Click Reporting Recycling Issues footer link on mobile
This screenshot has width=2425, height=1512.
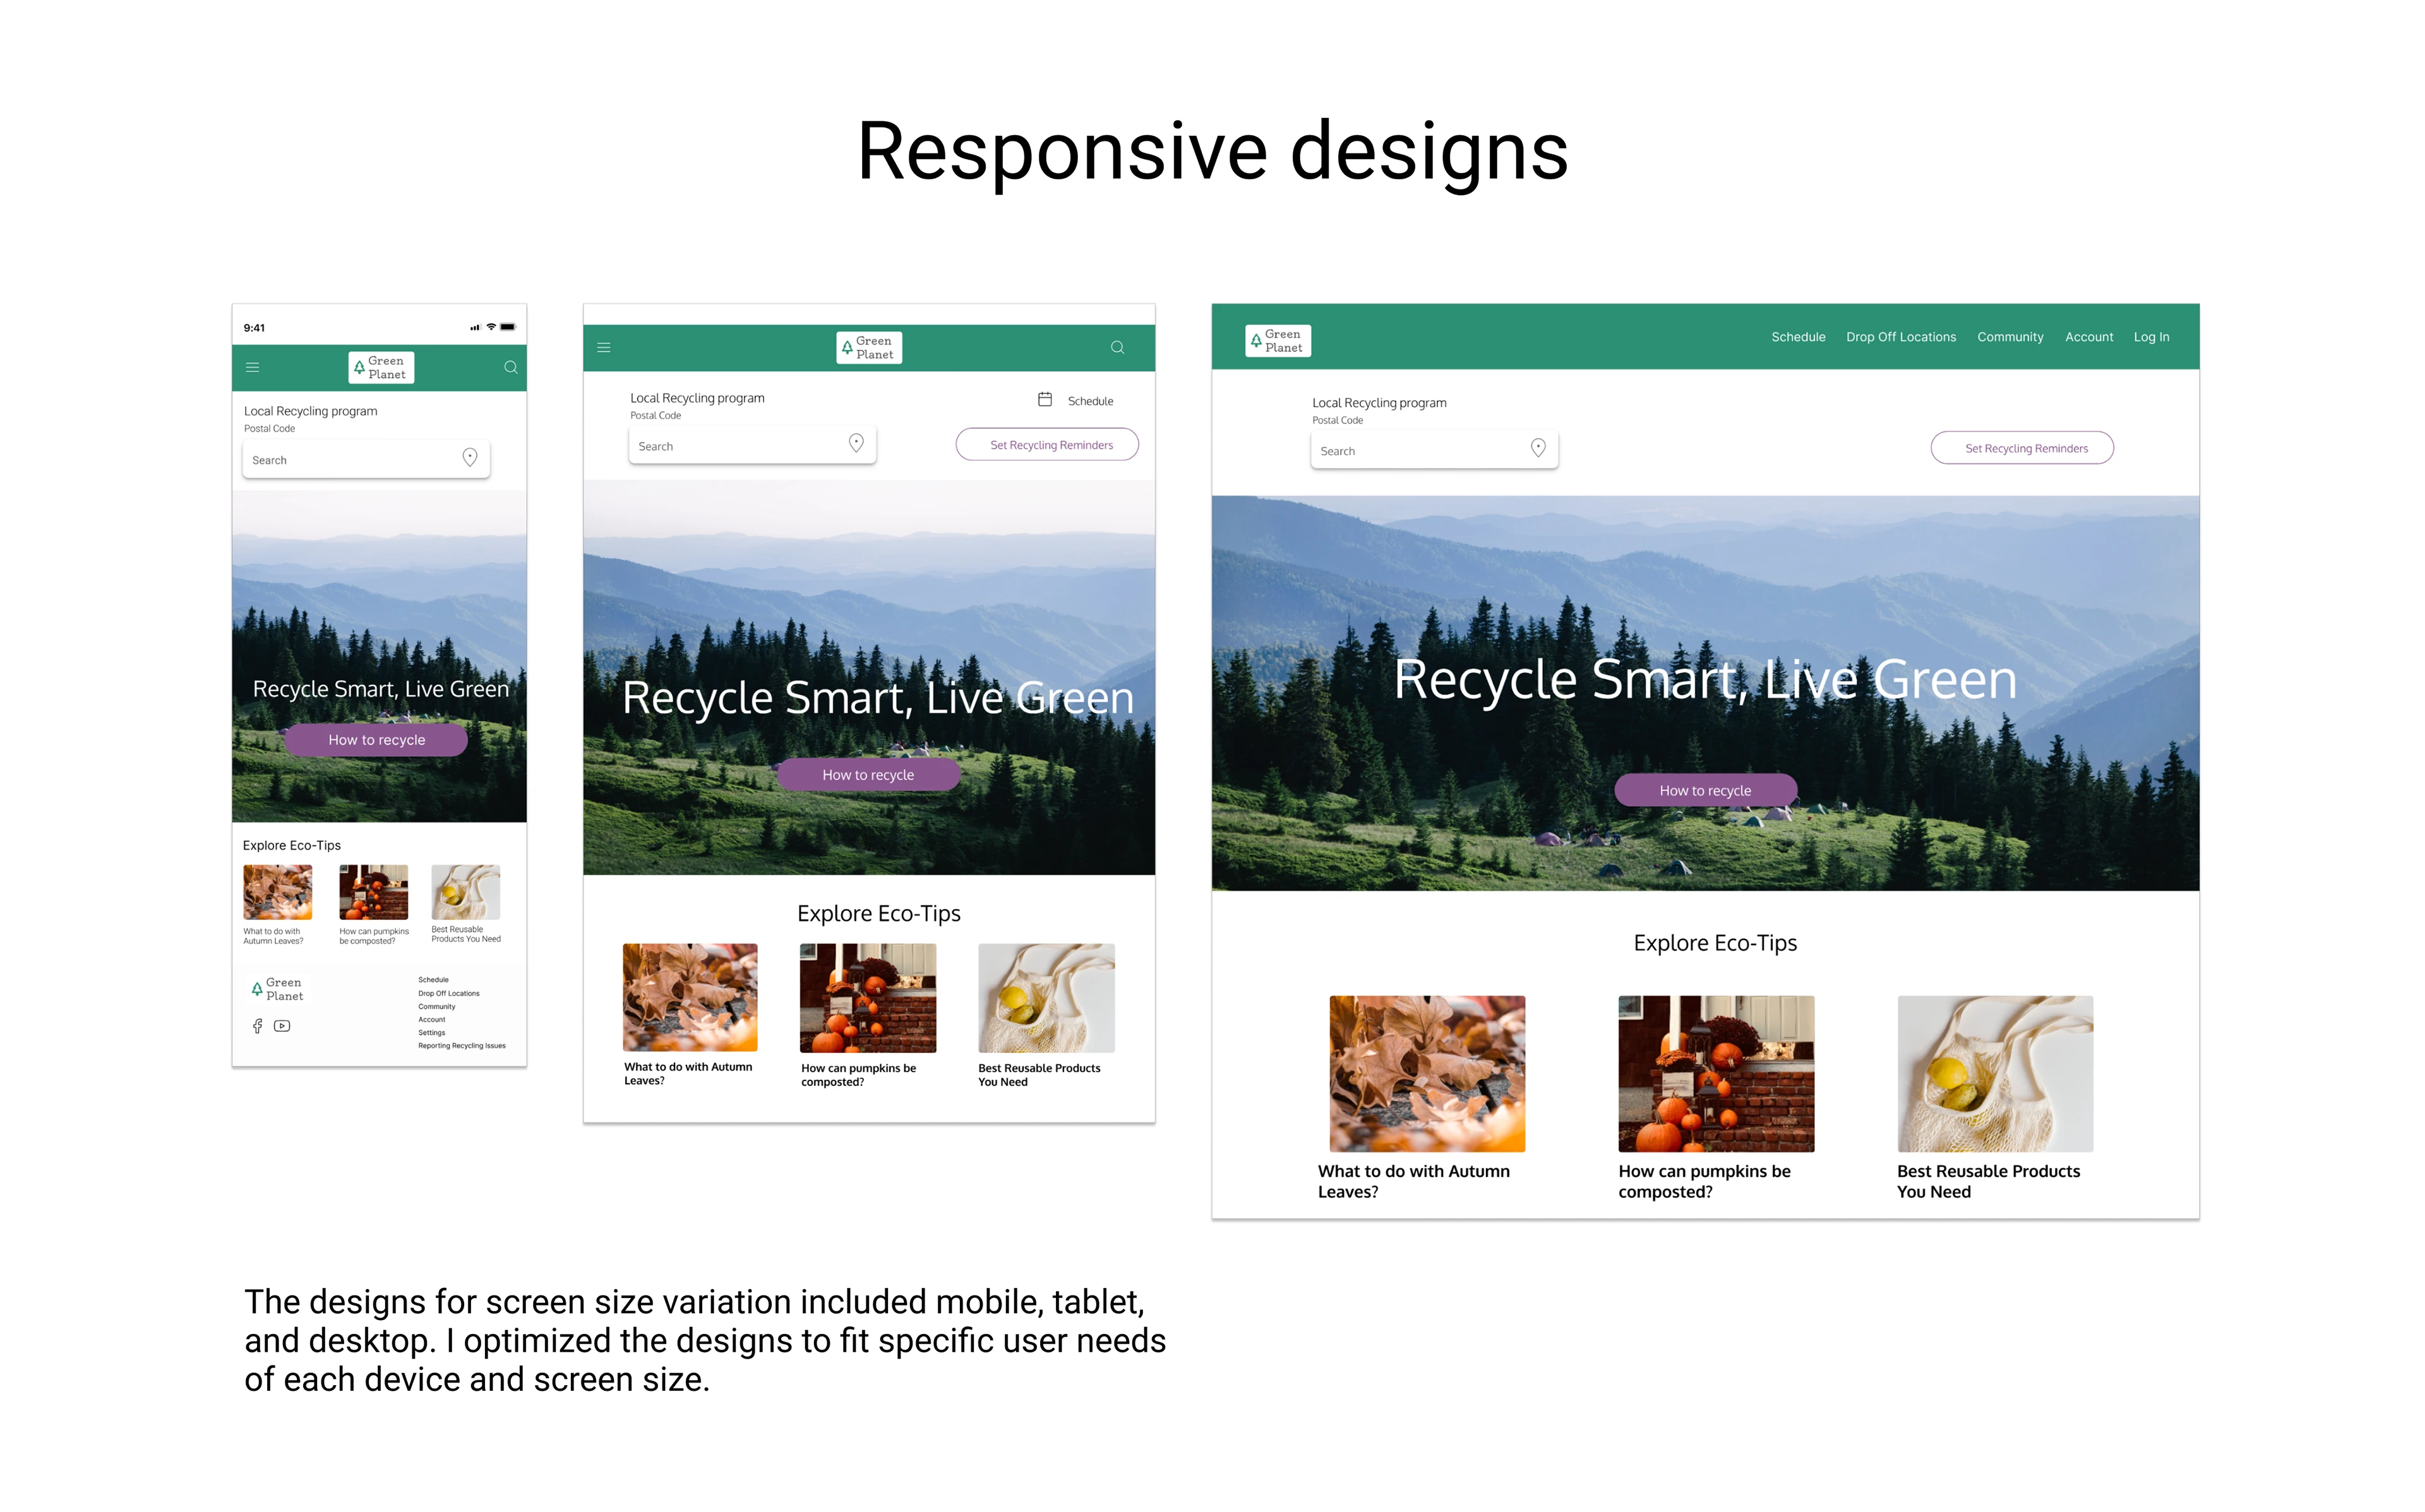point(461,1046)
